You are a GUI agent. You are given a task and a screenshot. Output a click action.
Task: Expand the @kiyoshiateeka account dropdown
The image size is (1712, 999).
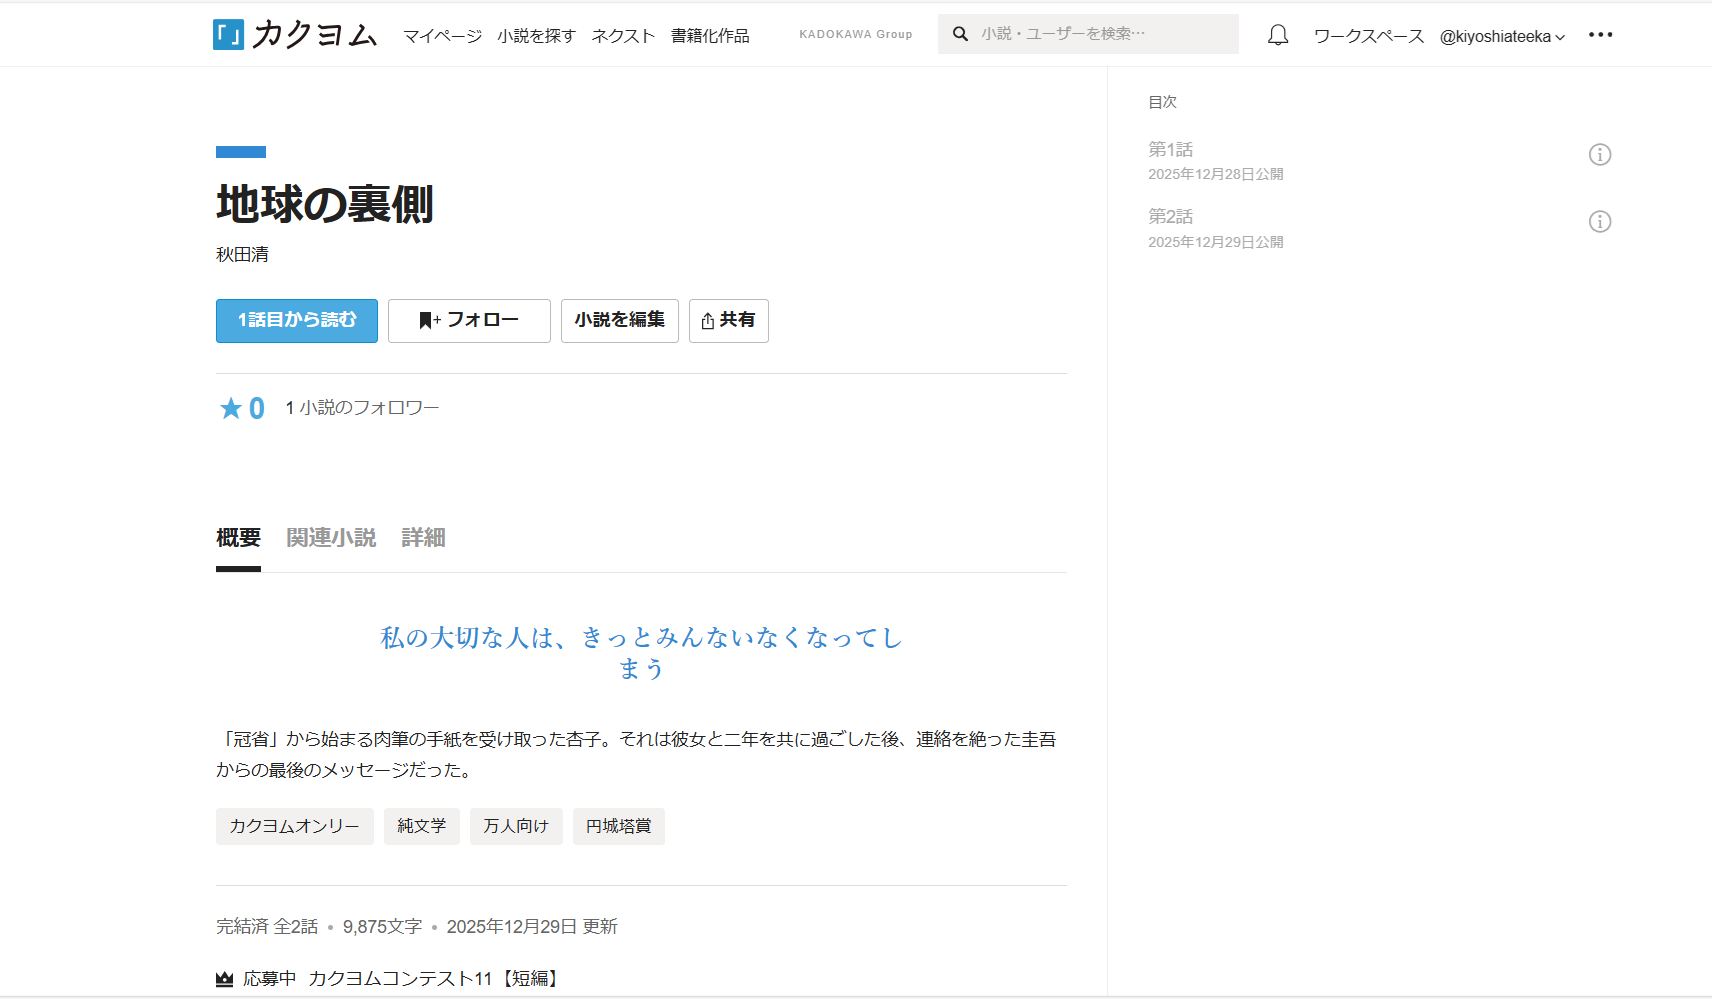pos(1501,37)
